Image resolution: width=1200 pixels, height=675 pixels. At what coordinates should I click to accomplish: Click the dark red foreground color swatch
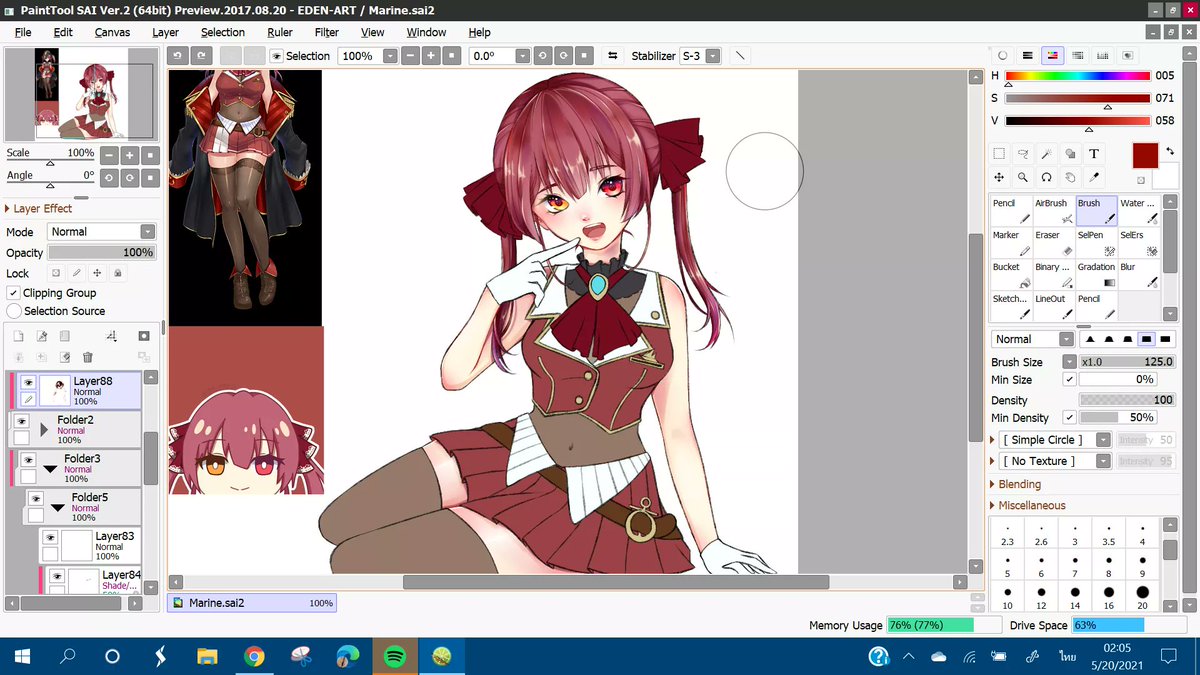(1145, 155)
